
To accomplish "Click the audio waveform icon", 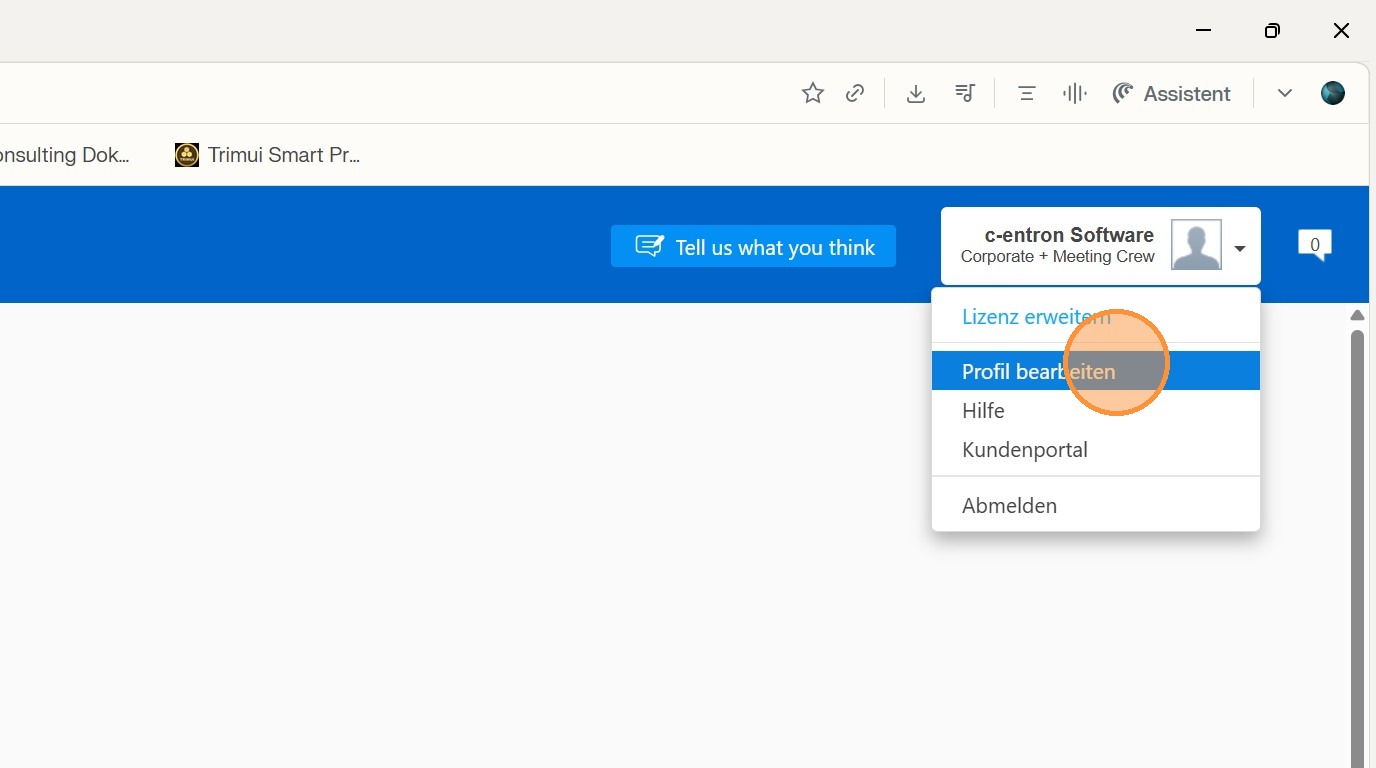I will pyautogui.click(x=1075, y=93).
